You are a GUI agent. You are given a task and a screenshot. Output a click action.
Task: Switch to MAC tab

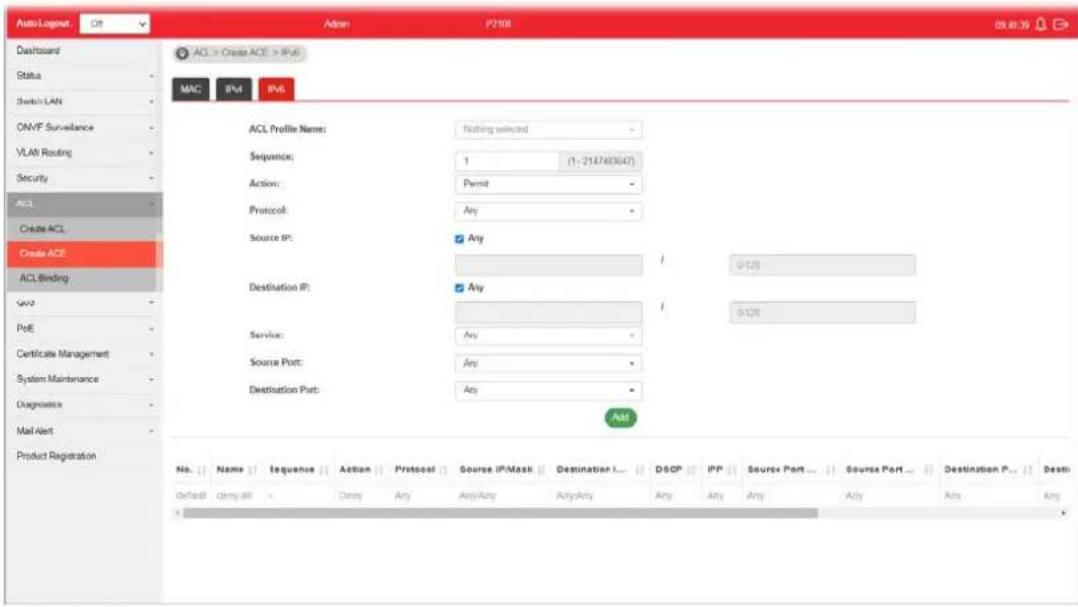pos(190,89)
